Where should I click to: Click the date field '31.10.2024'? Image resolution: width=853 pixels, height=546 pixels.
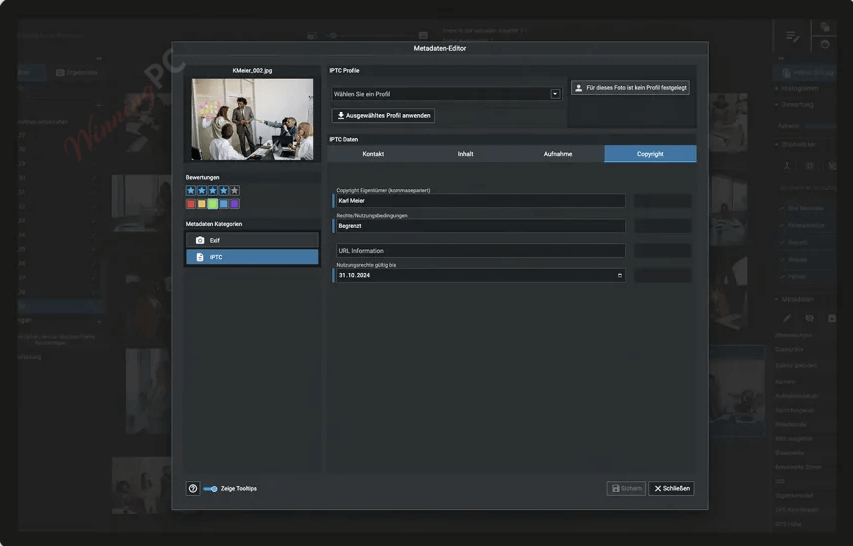[480, 275]
